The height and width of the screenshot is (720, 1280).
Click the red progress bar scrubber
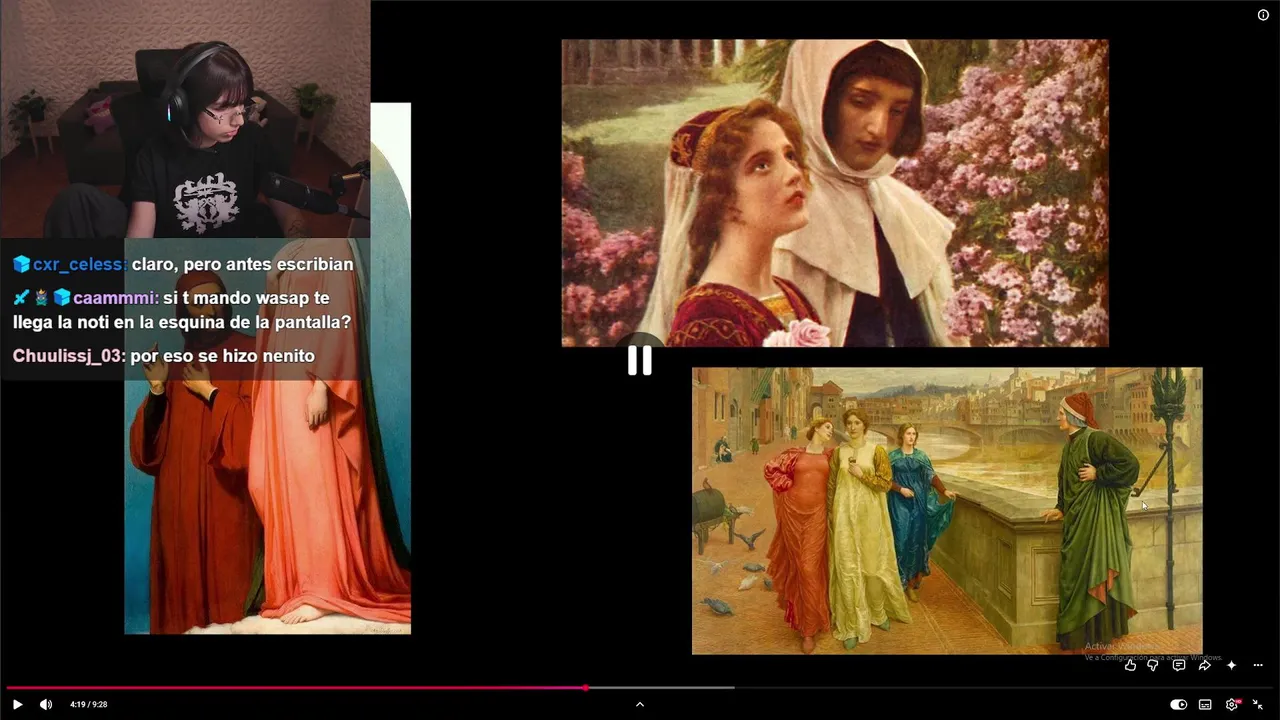pyautogui.click(x=585, y=688)
